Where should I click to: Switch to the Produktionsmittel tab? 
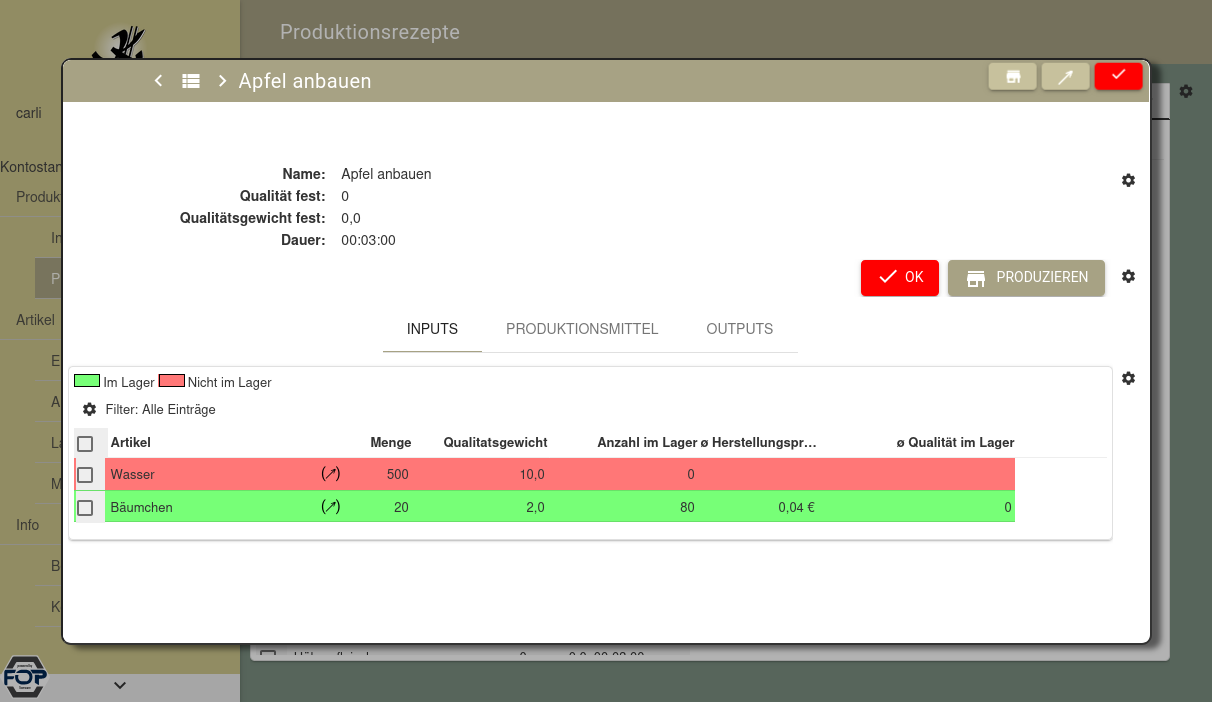(582, 329)
